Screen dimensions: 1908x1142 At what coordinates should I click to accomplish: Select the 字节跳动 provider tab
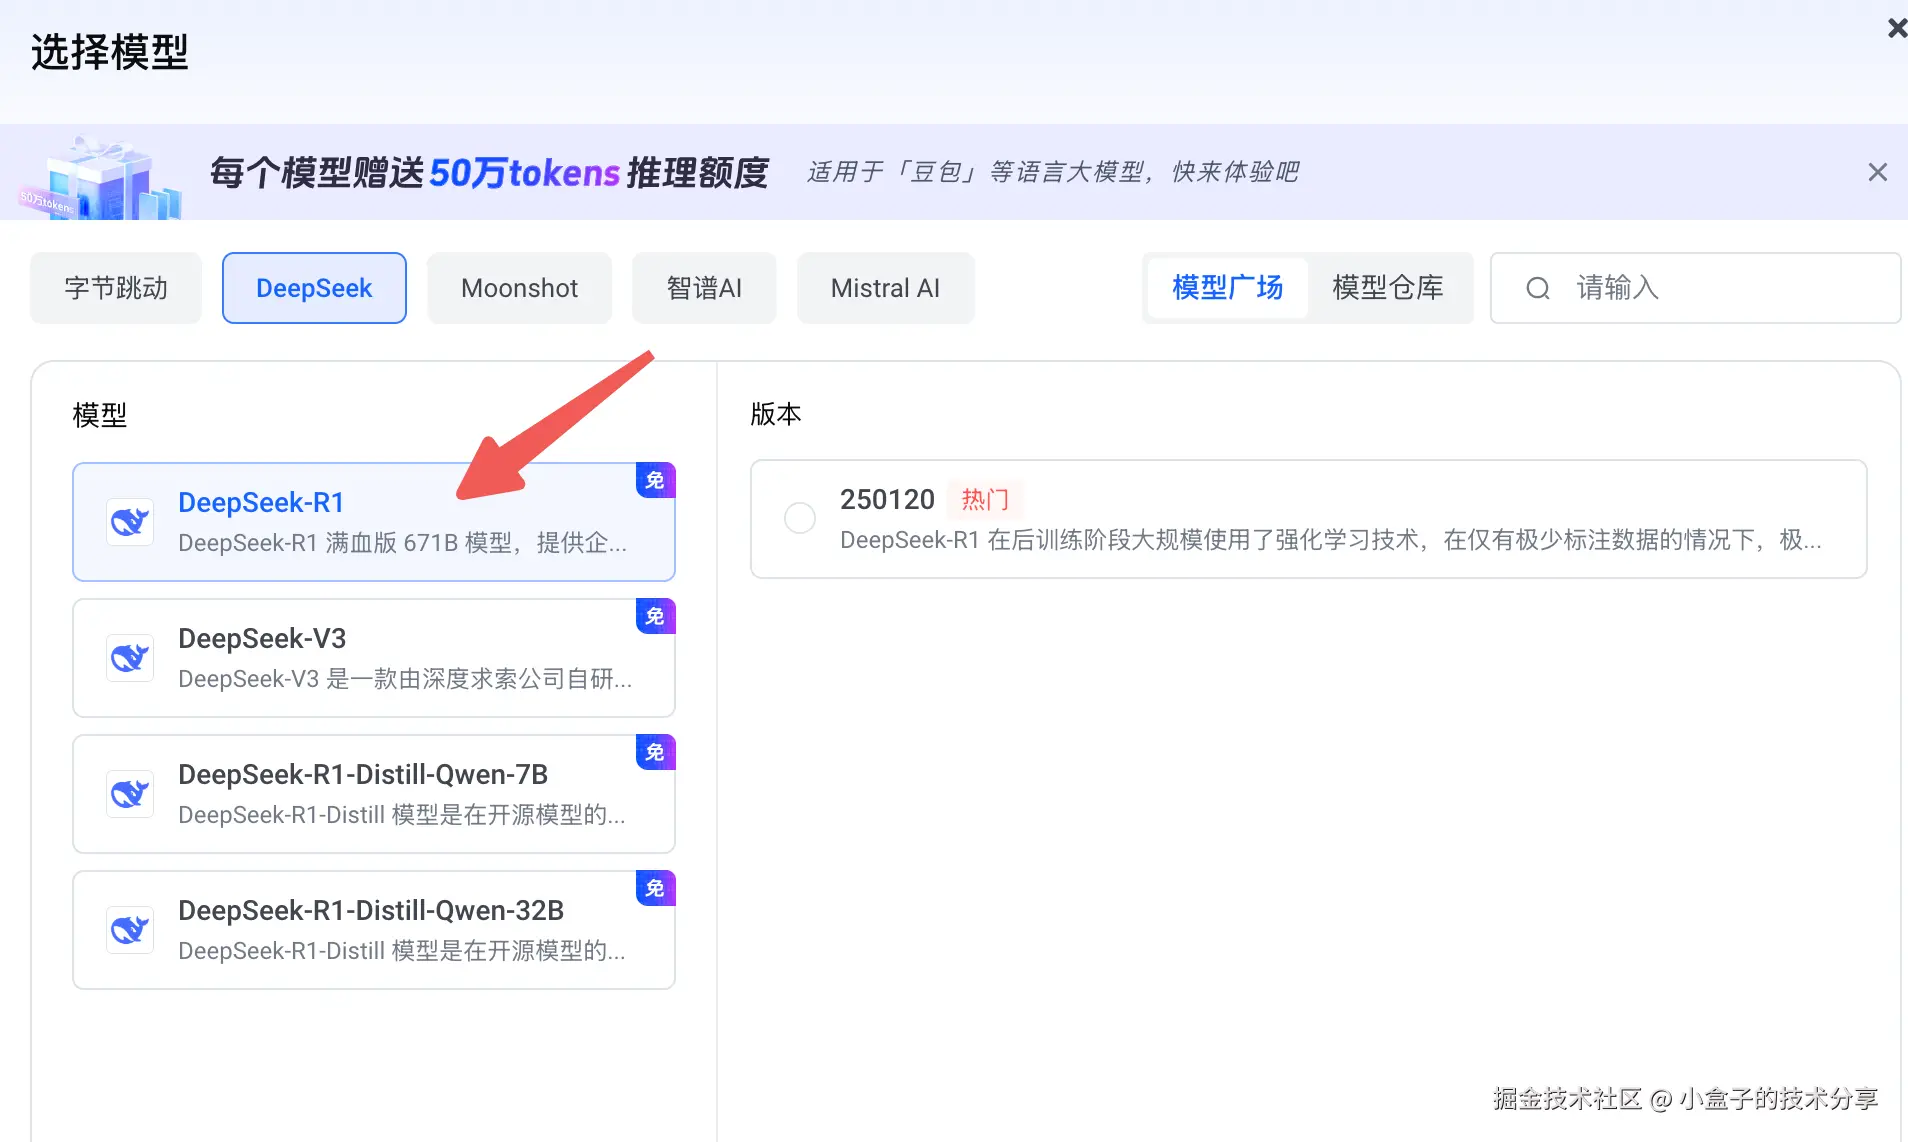[116, 288]
